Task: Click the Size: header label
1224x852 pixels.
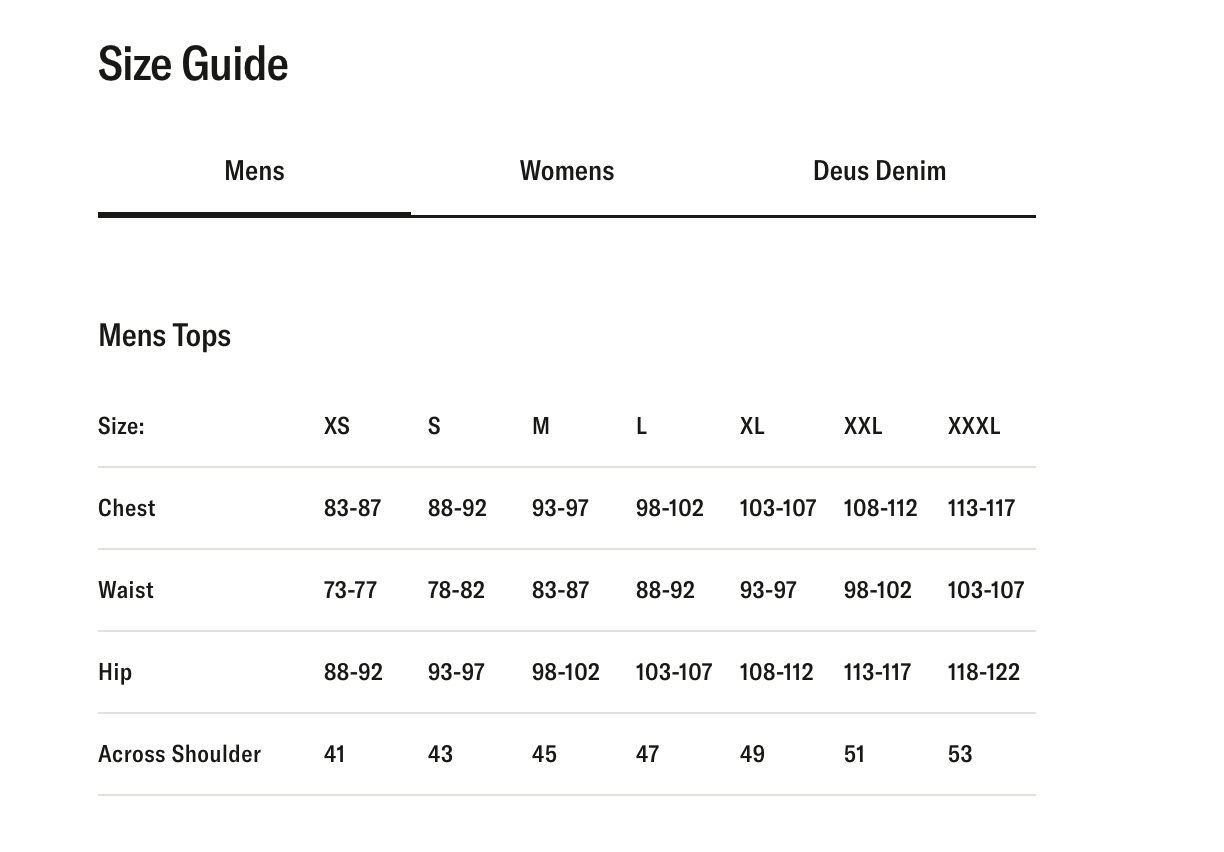Action: (x=121, y=426)
